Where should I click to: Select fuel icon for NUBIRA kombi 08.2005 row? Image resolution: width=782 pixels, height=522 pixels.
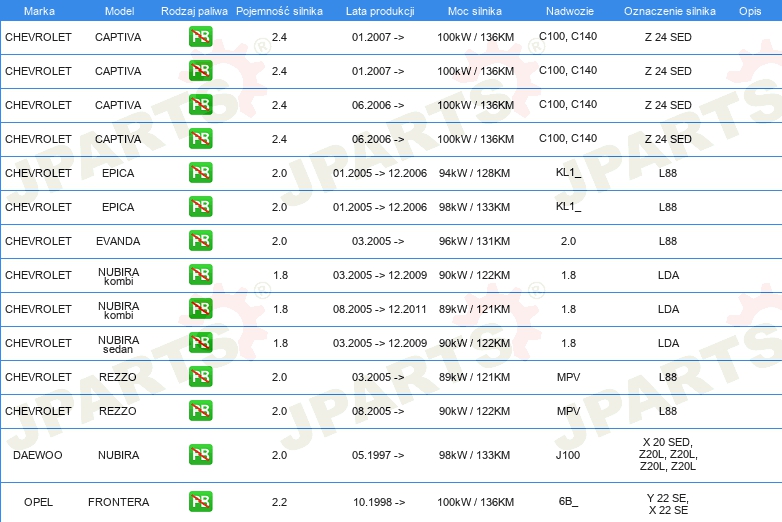pos(200,308)
